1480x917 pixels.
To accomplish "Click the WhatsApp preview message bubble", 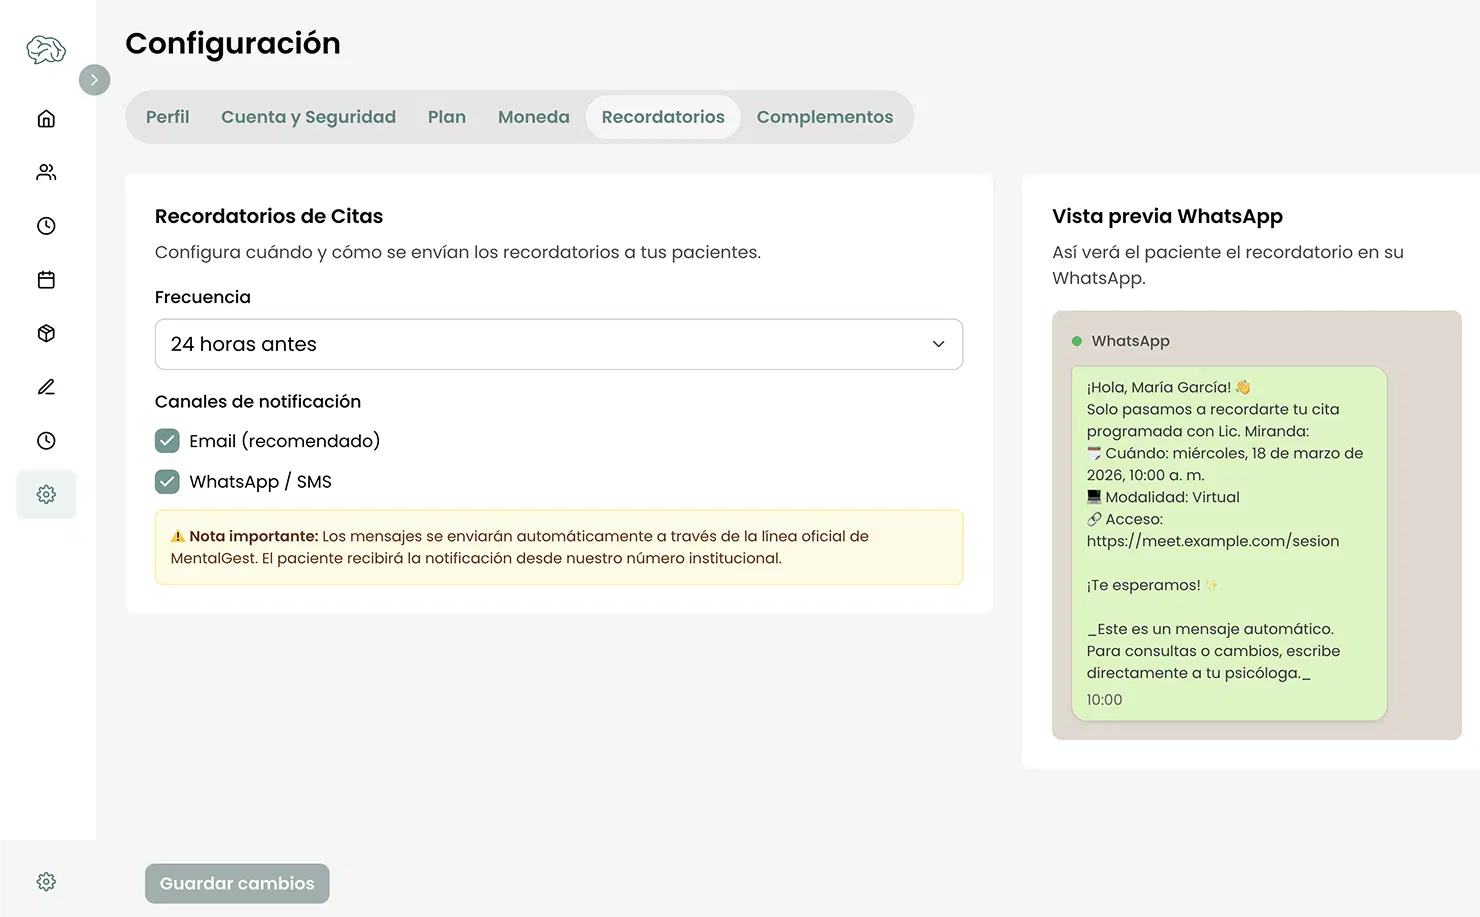I will point(1229,544).
